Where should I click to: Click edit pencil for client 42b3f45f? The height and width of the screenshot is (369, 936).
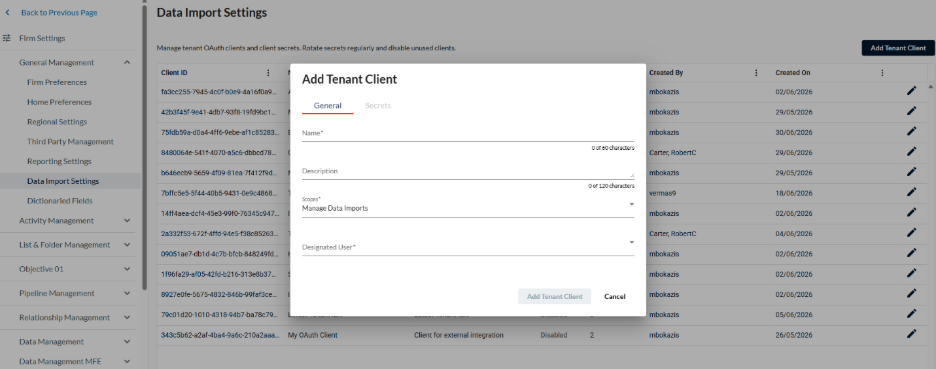tap(911, 111)
